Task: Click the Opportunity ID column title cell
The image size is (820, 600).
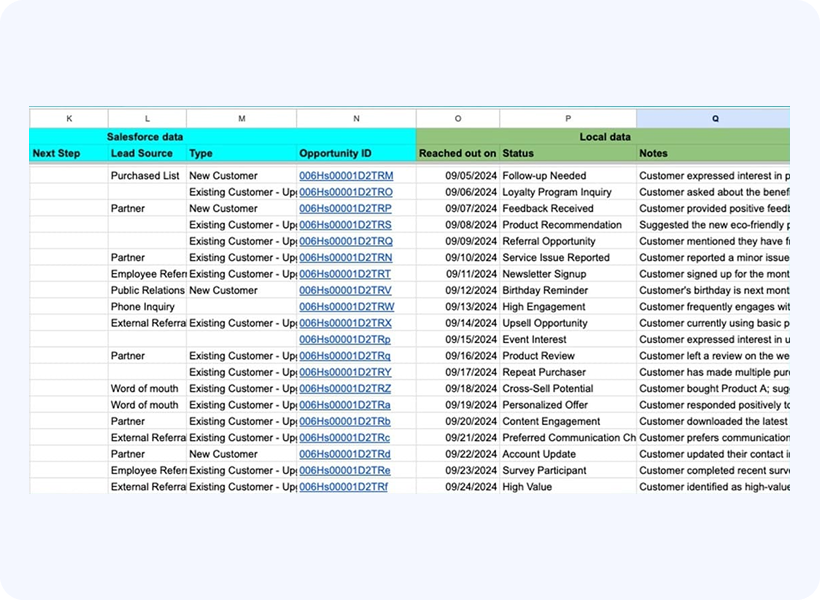Action: [x=356, y=153]
